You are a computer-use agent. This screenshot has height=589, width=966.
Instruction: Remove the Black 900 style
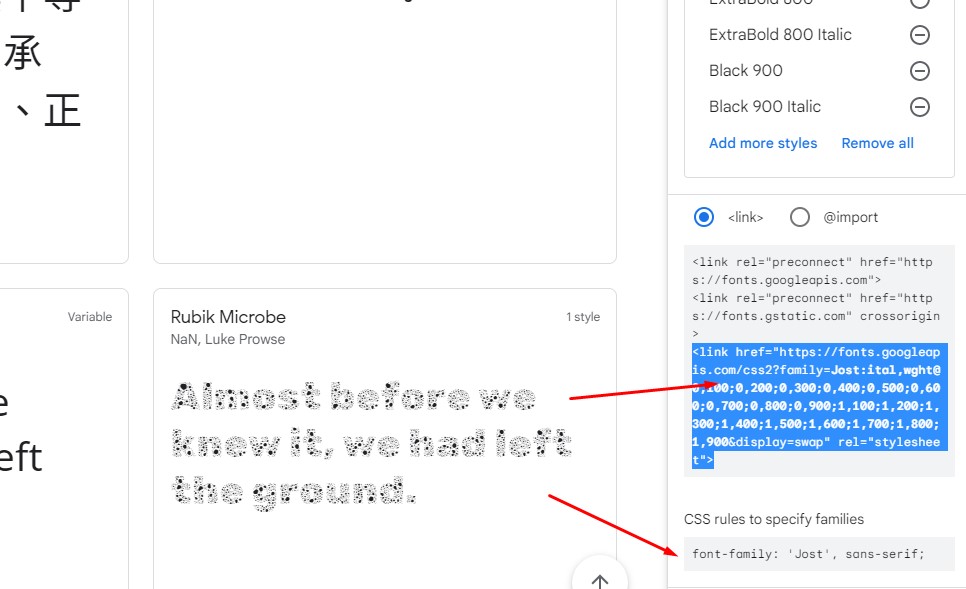pos(920,71)
